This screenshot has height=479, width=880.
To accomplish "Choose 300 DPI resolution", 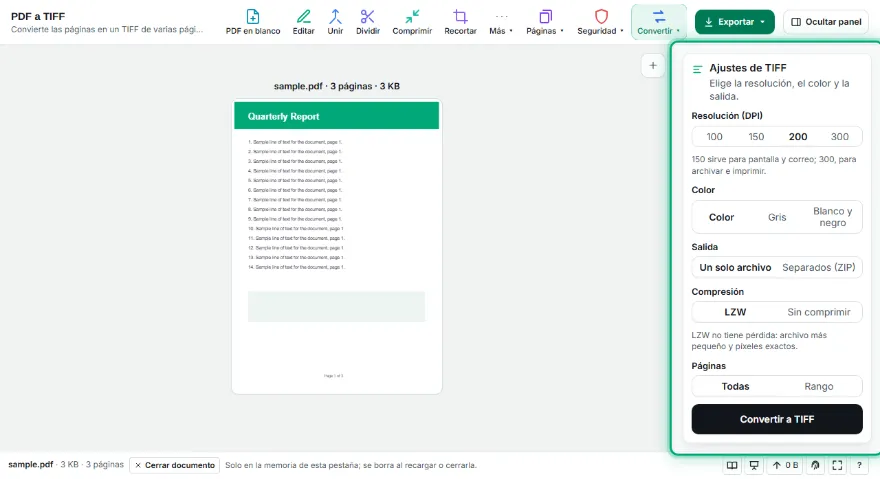I will point(840,136).
